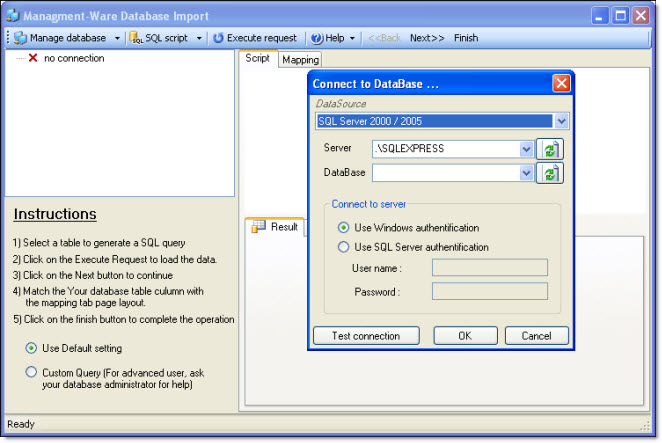Click Next>> in the toolbar
This screenshot has width=662, height=443.
pos(427,38)
